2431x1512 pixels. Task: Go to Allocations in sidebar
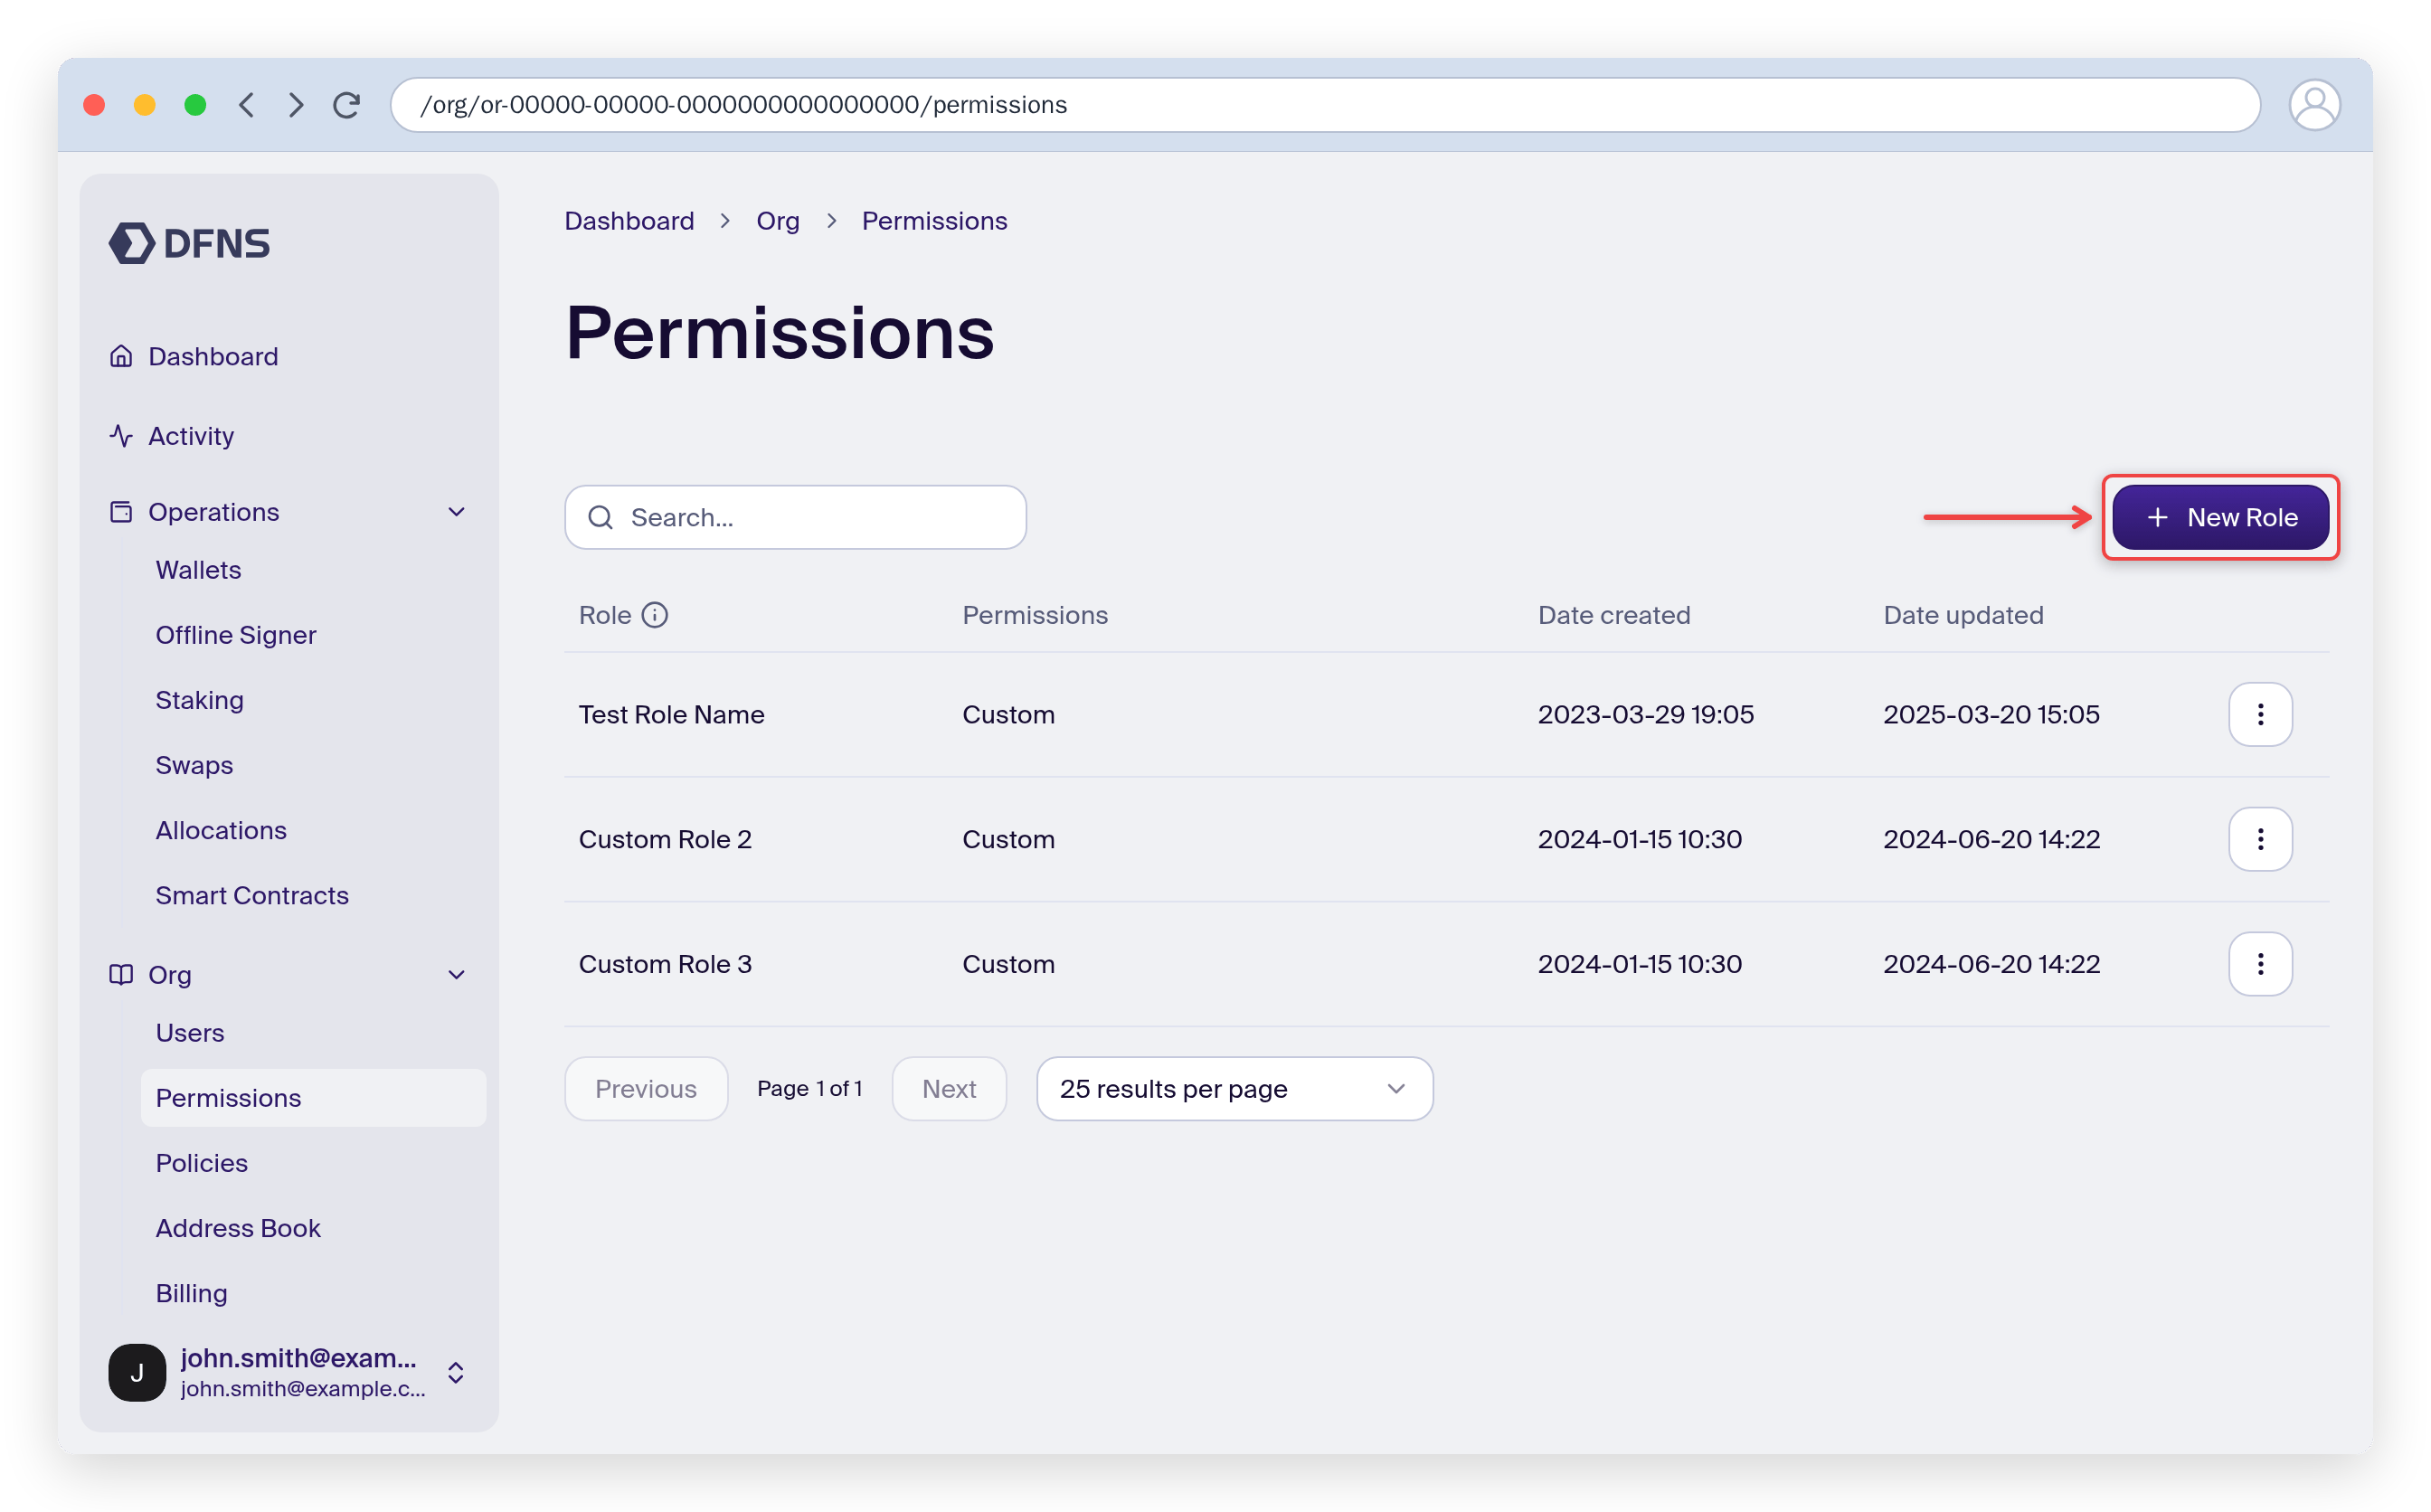coord(221,830)
